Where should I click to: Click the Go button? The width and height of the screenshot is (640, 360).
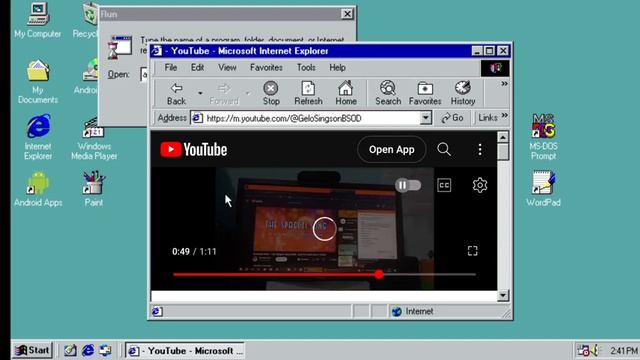[x=452, y=118]
